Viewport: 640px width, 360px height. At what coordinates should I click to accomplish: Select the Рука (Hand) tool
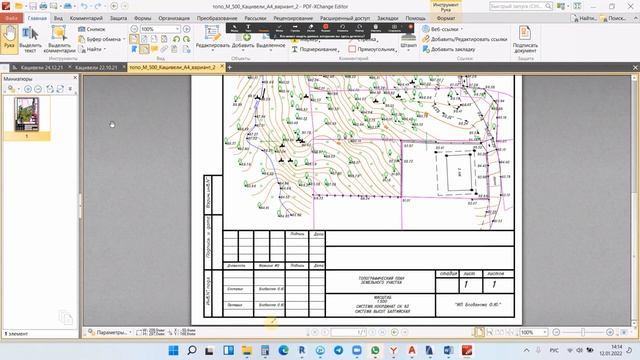pos(9,39)
